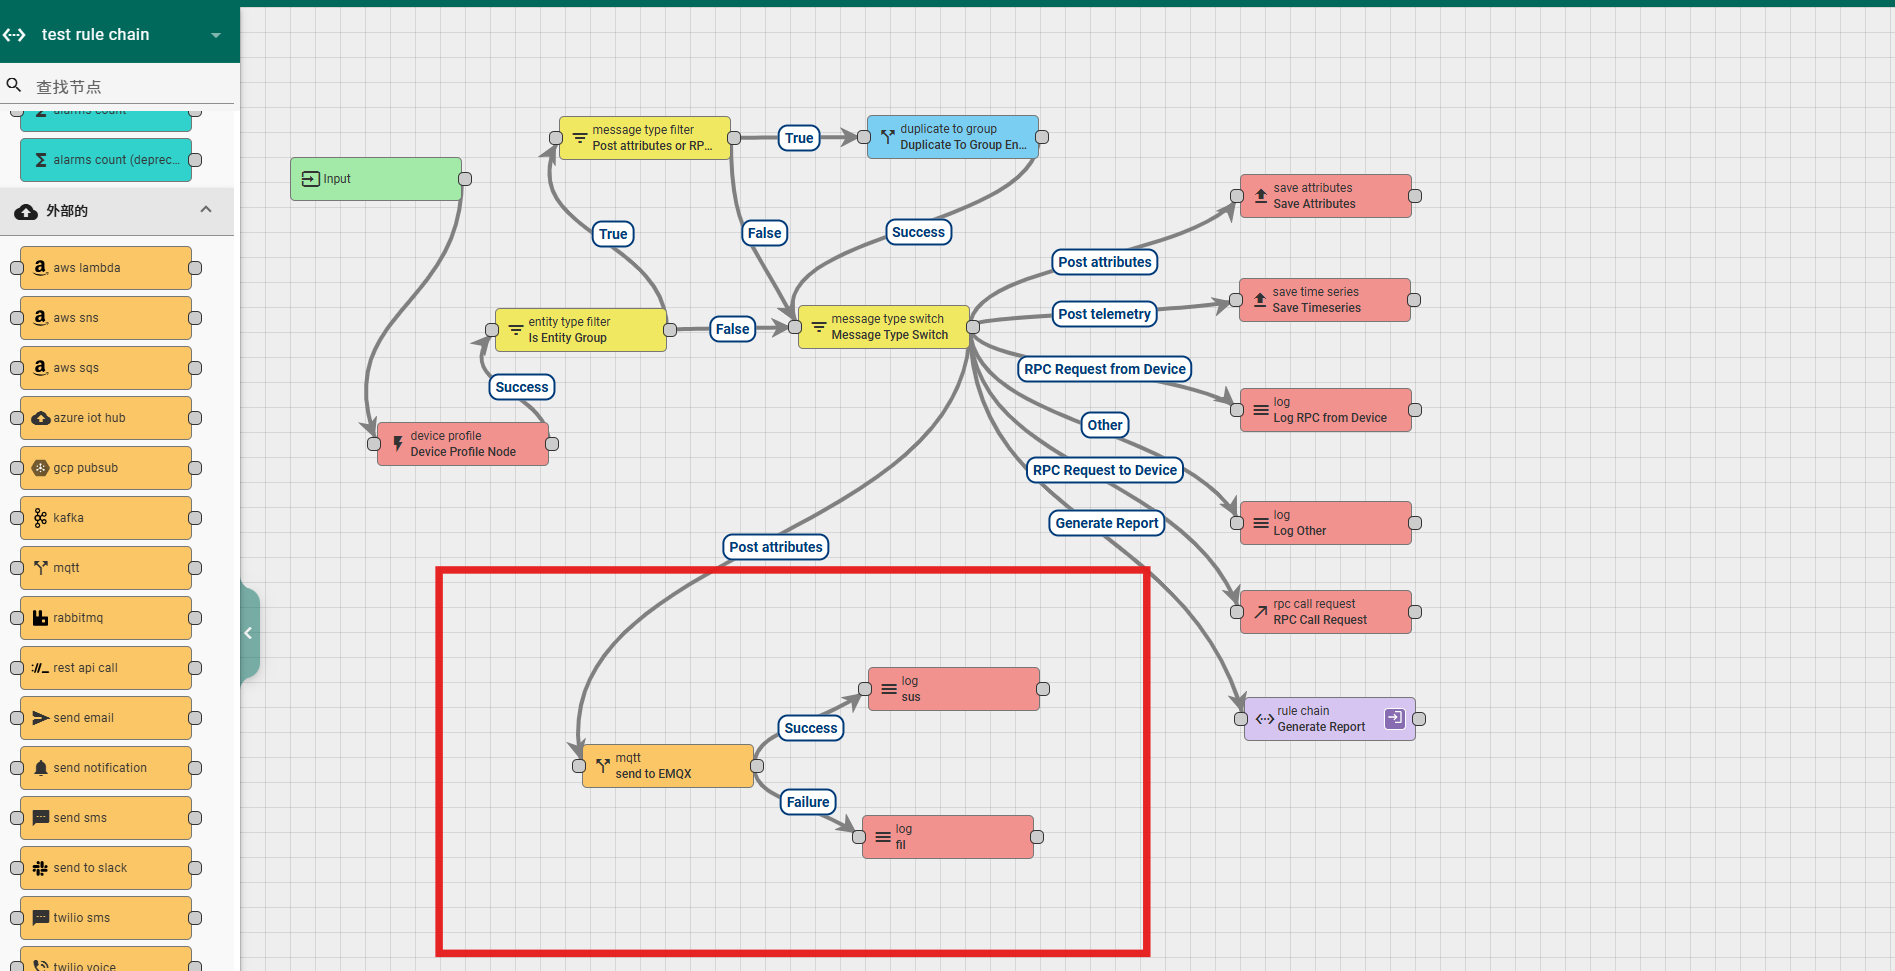Click the rabbitmq node icon

click(x=40, y=618)
